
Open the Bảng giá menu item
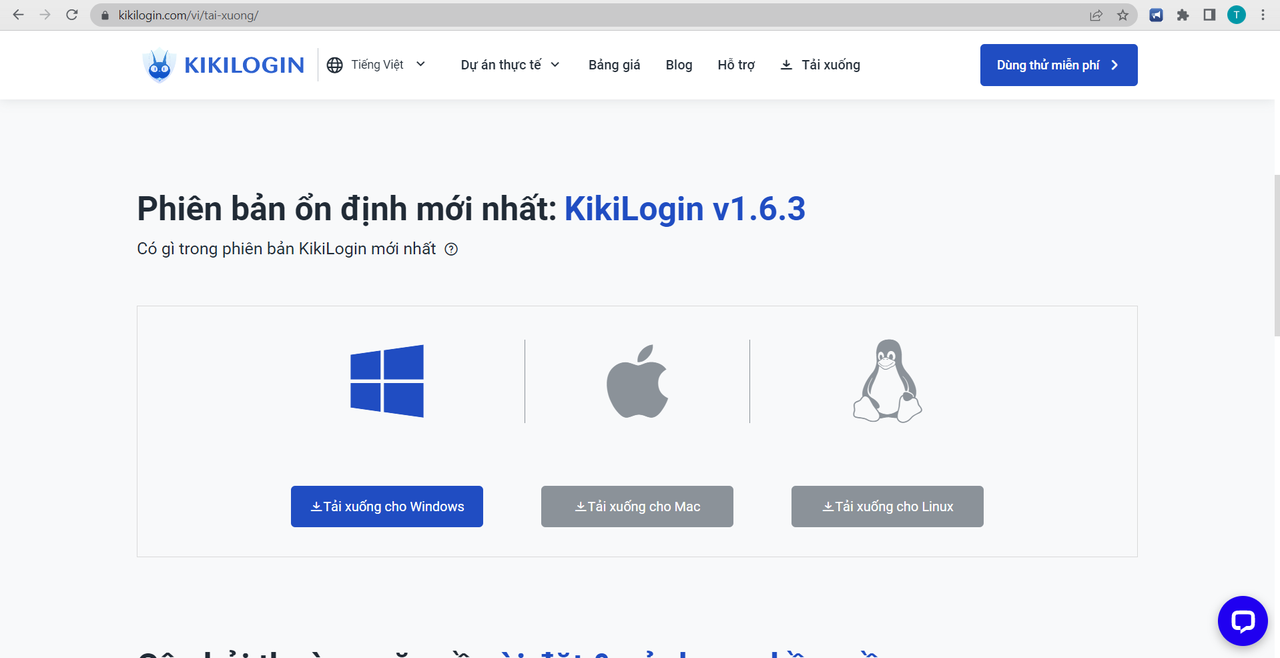[614, 65]
